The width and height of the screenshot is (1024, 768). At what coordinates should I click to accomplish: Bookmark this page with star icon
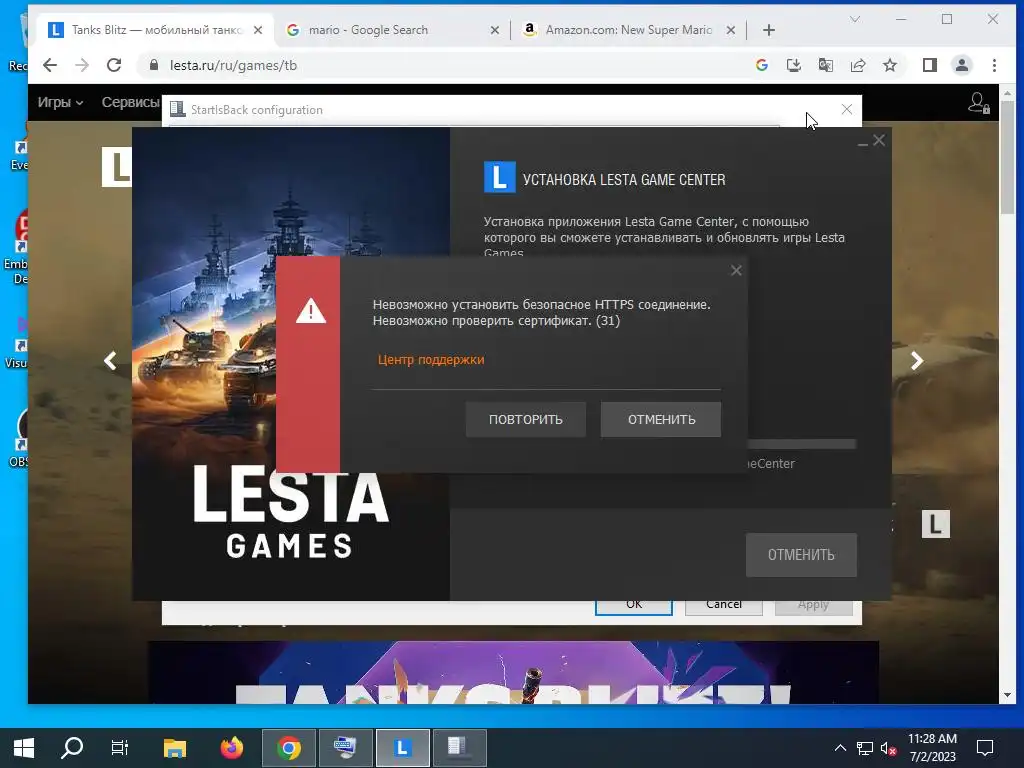(x=889, y=65)
